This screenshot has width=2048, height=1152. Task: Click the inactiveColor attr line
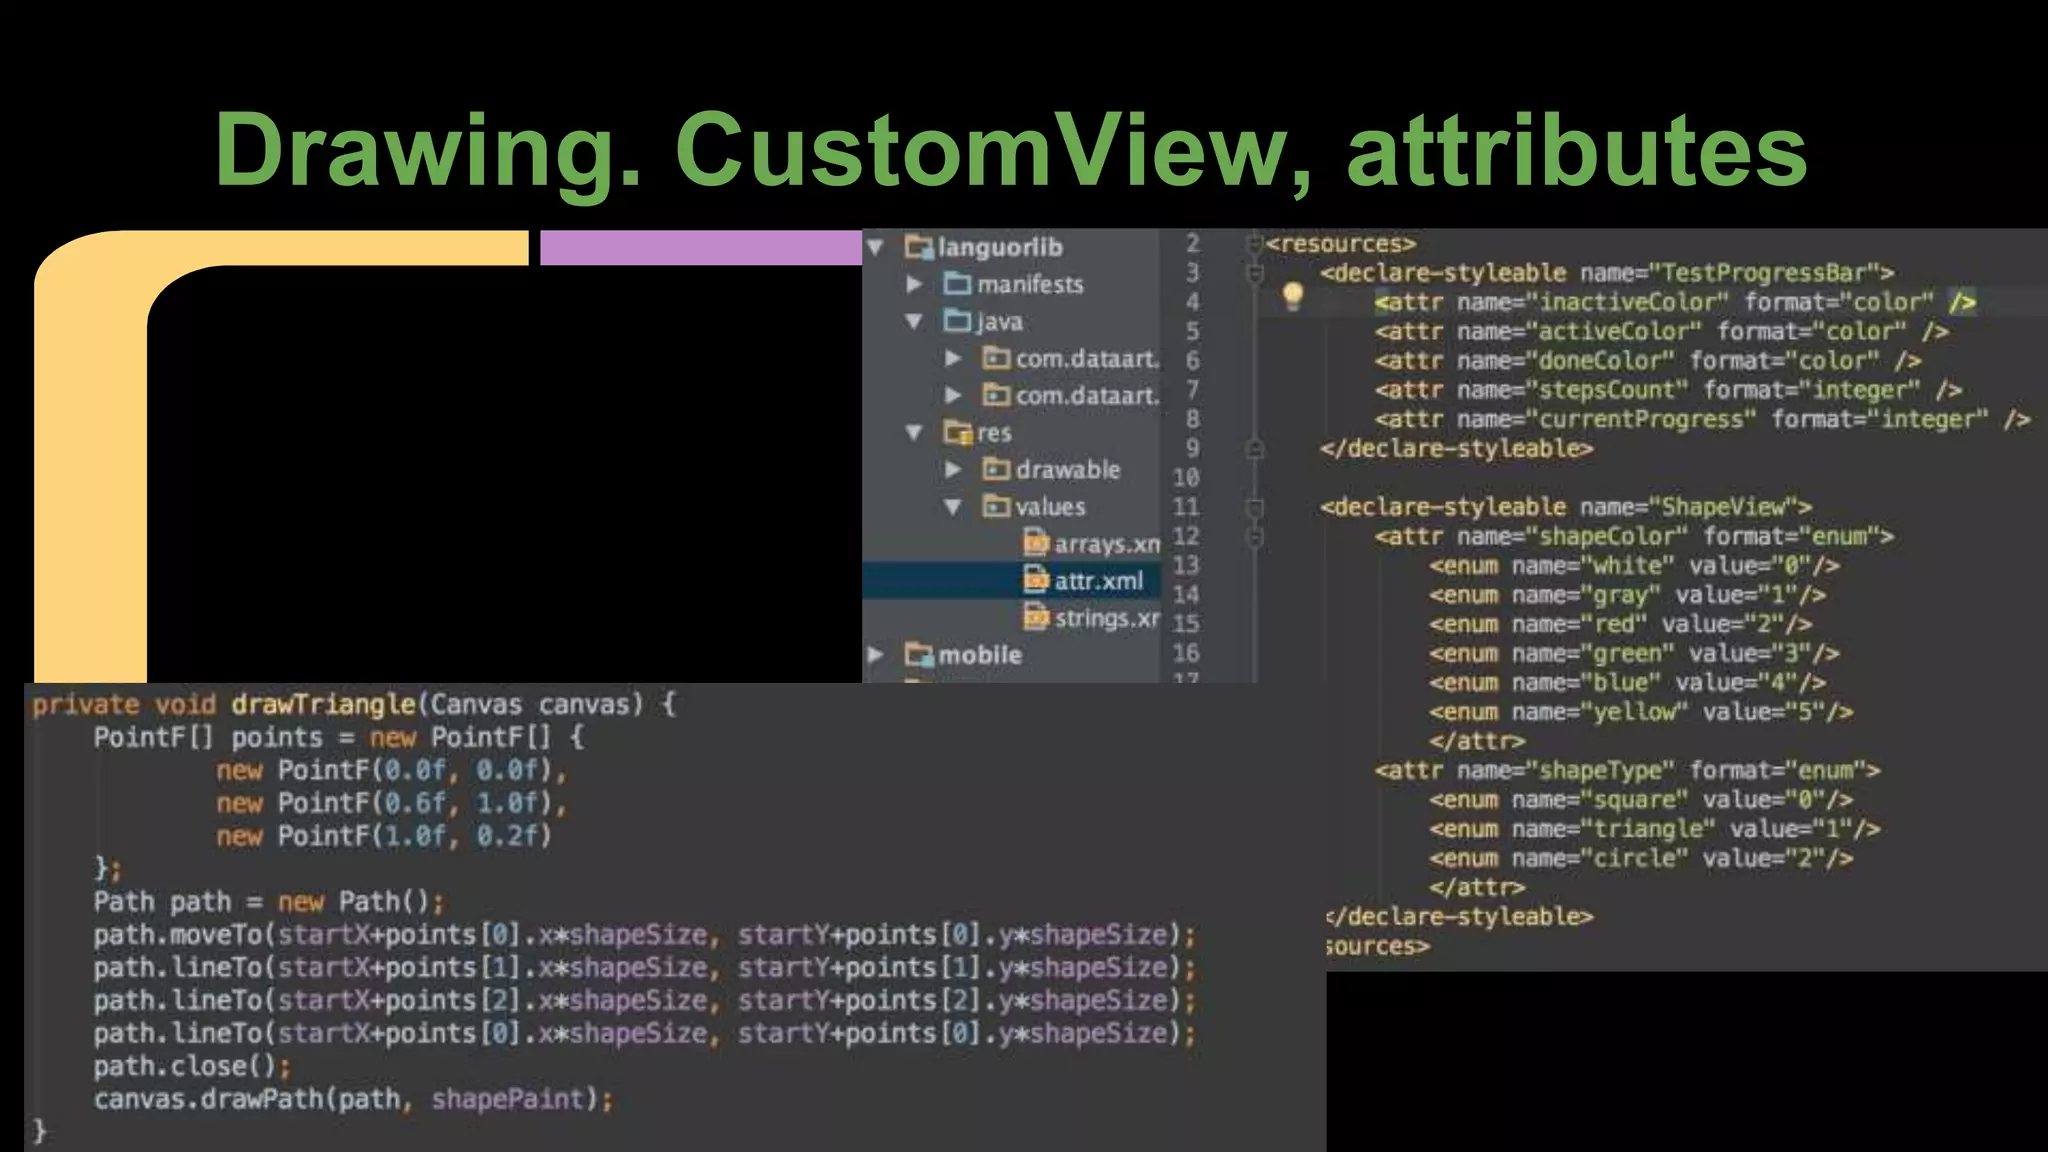[1675, 302]
